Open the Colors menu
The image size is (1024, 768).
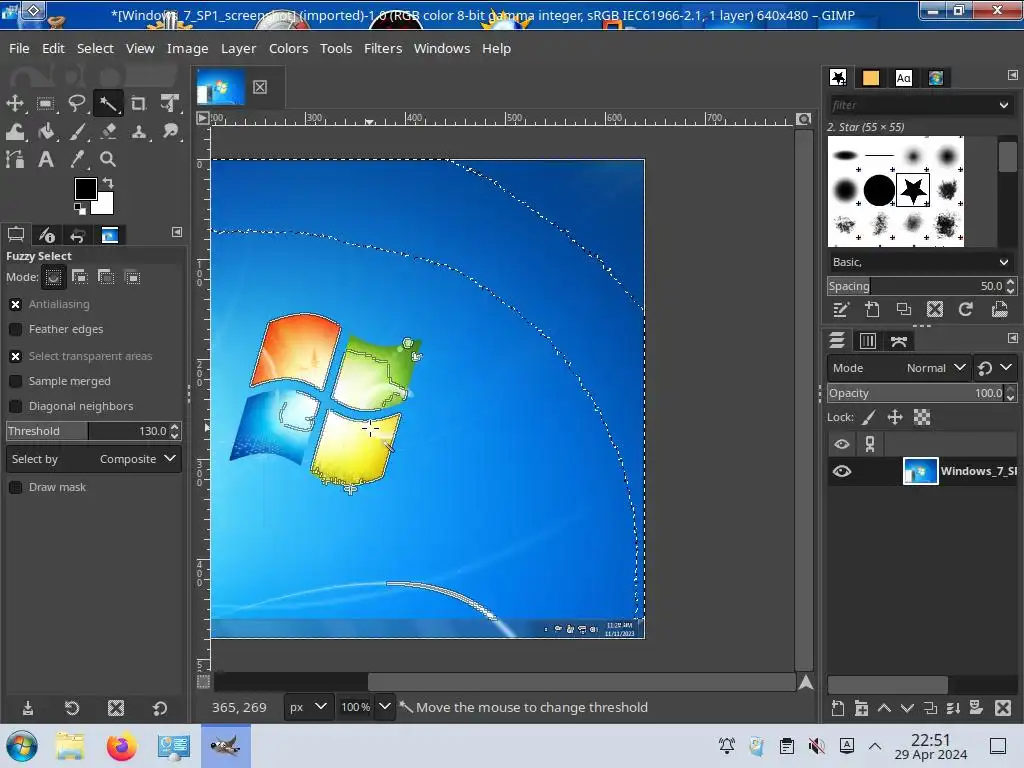click(x=288, y=48)
